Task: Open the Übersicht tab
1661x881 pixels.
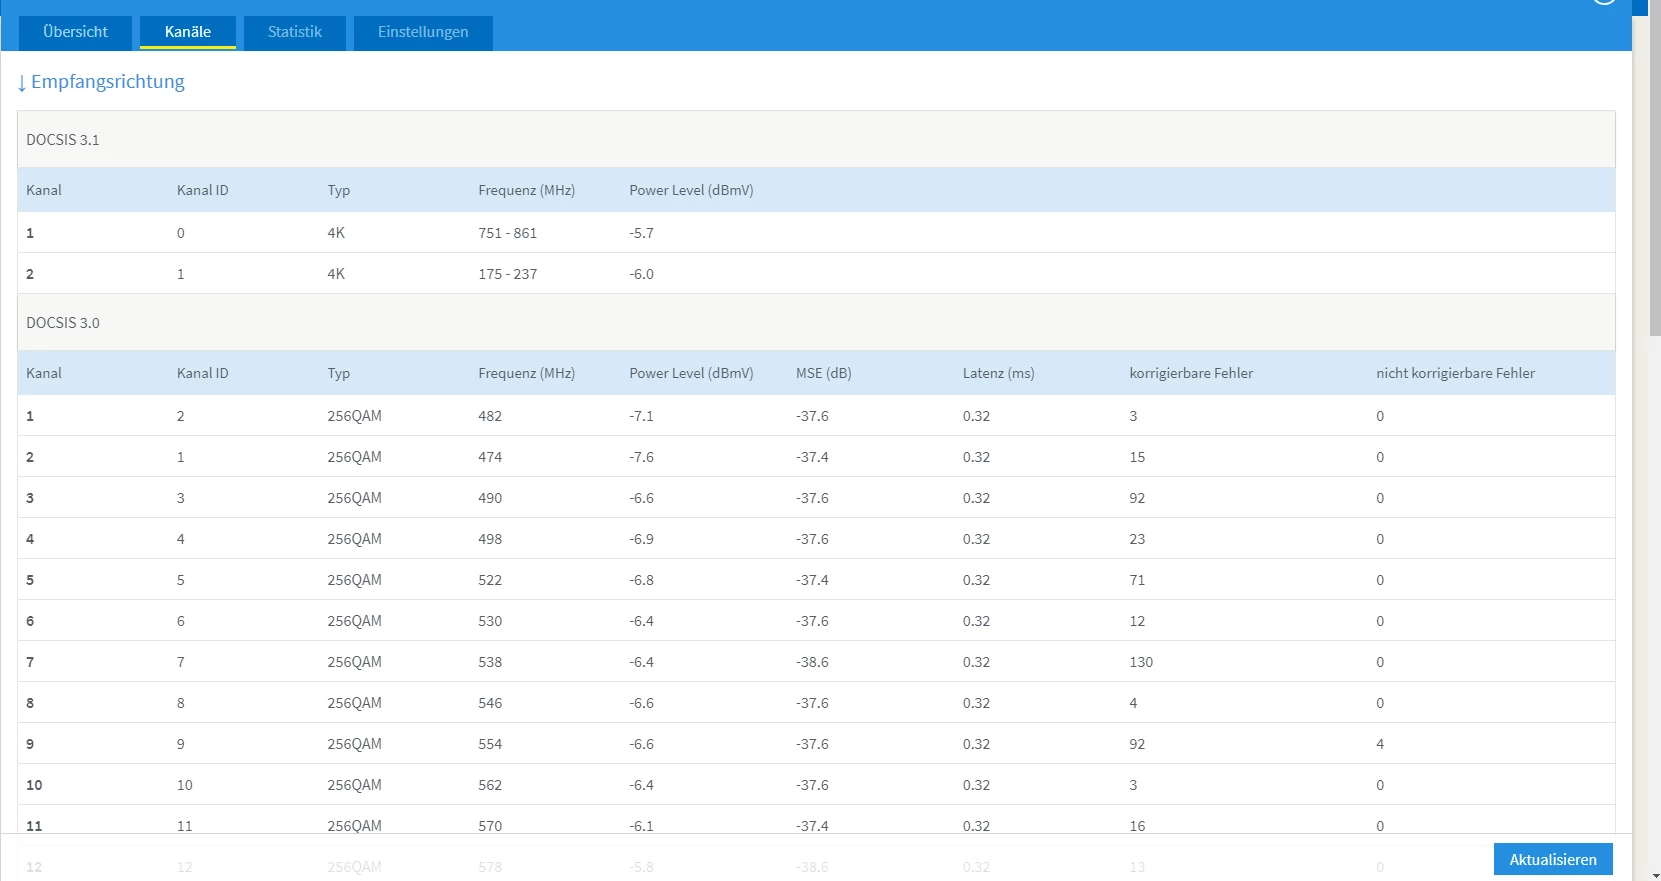Action: tap(76, 32)
